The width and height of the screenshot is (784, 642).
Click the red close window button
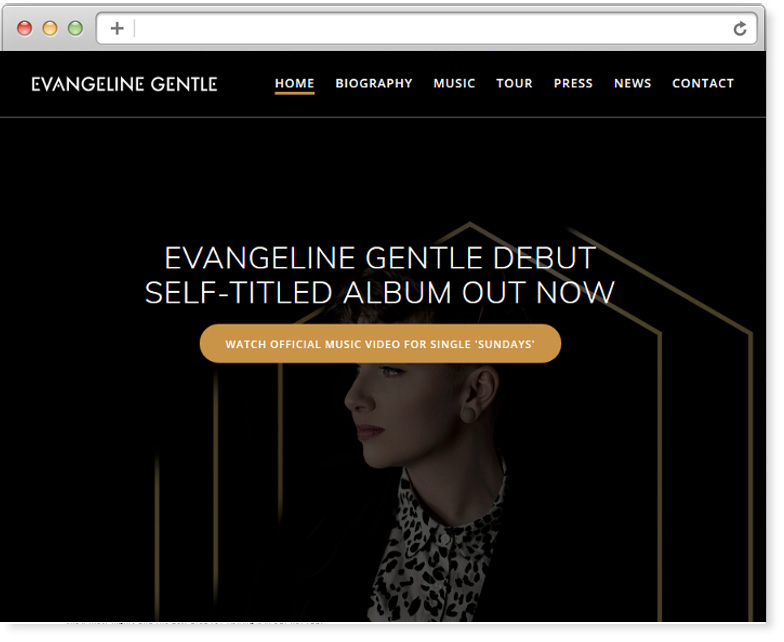pyautogui.click(x=24, y=28)
